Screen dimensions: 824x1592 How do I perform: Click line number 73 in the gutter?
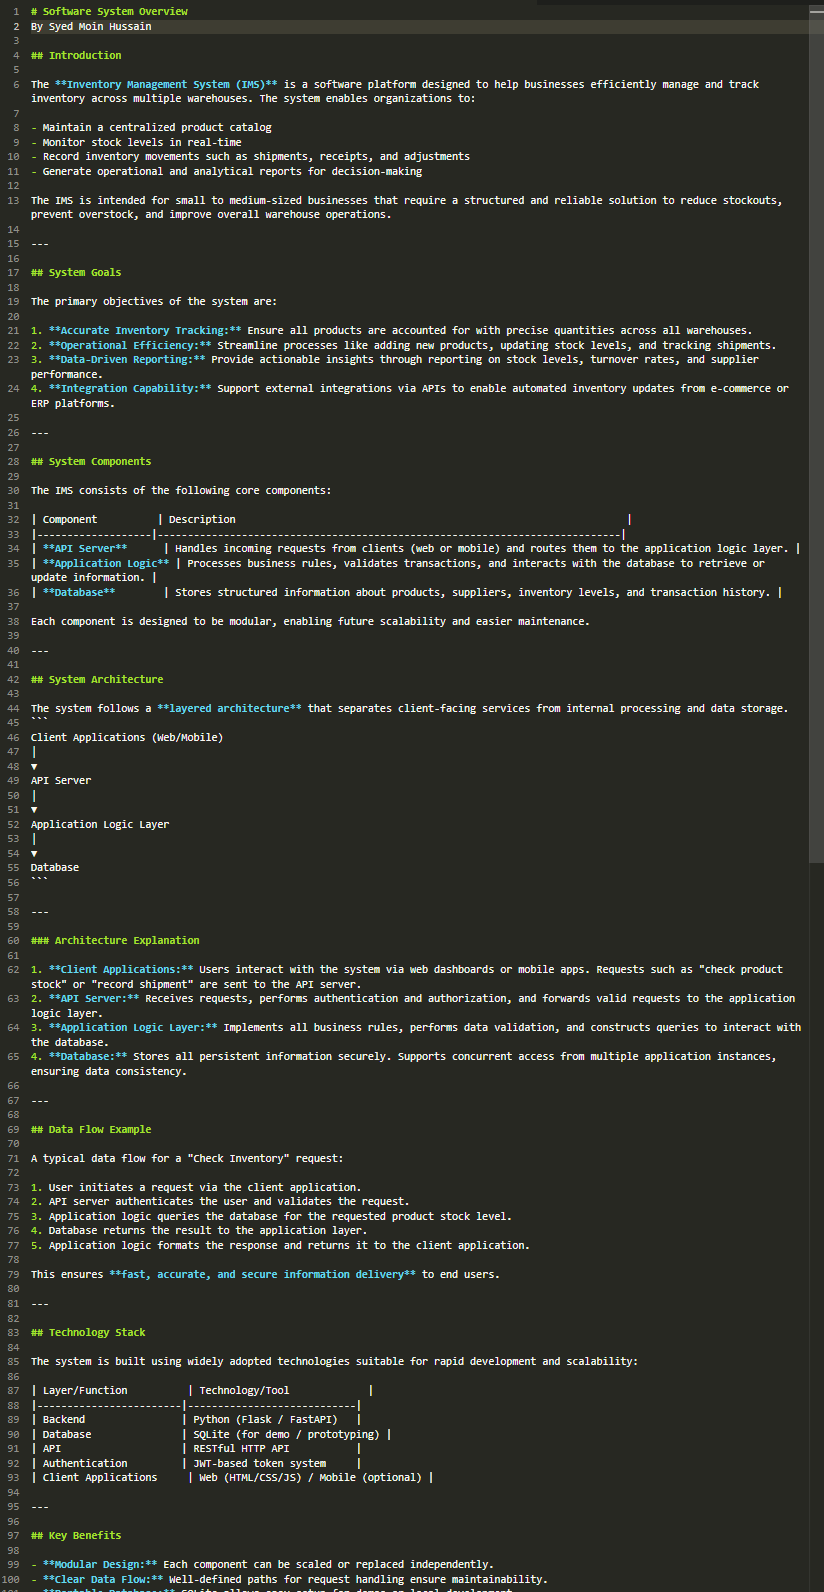[x=13, y=1187]
